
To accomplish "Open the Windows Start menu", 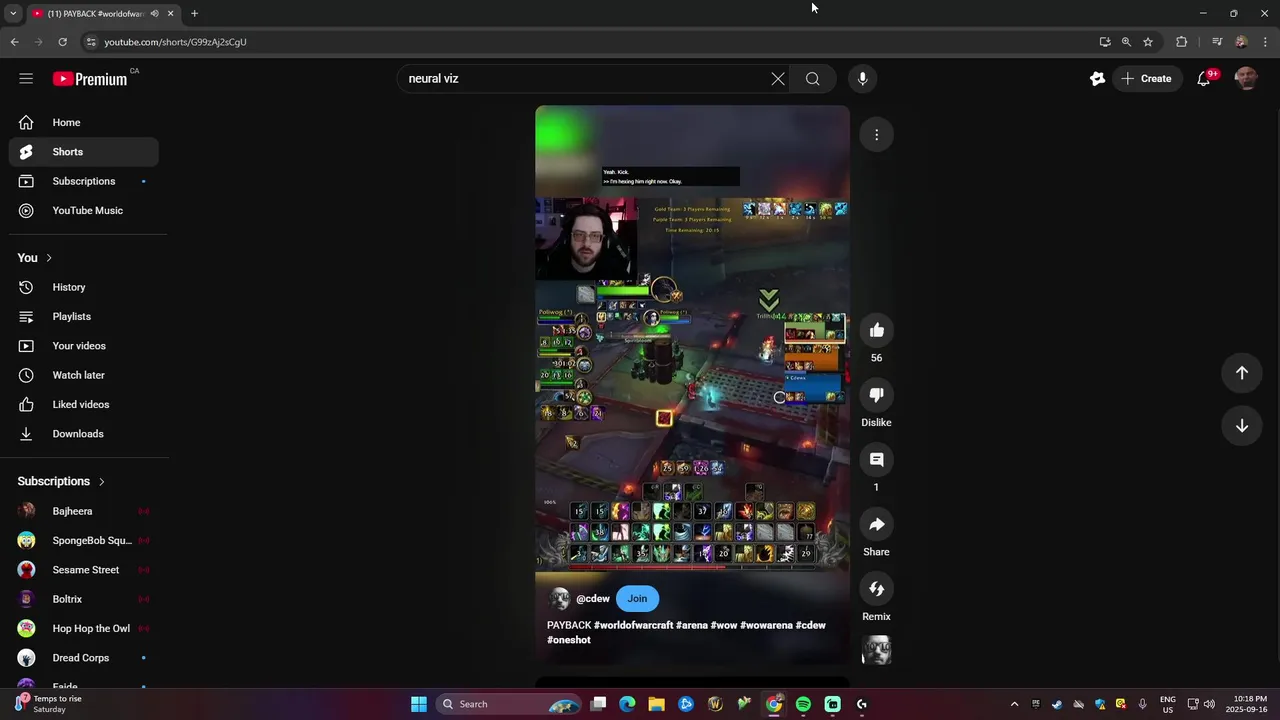I will point(419,704).
